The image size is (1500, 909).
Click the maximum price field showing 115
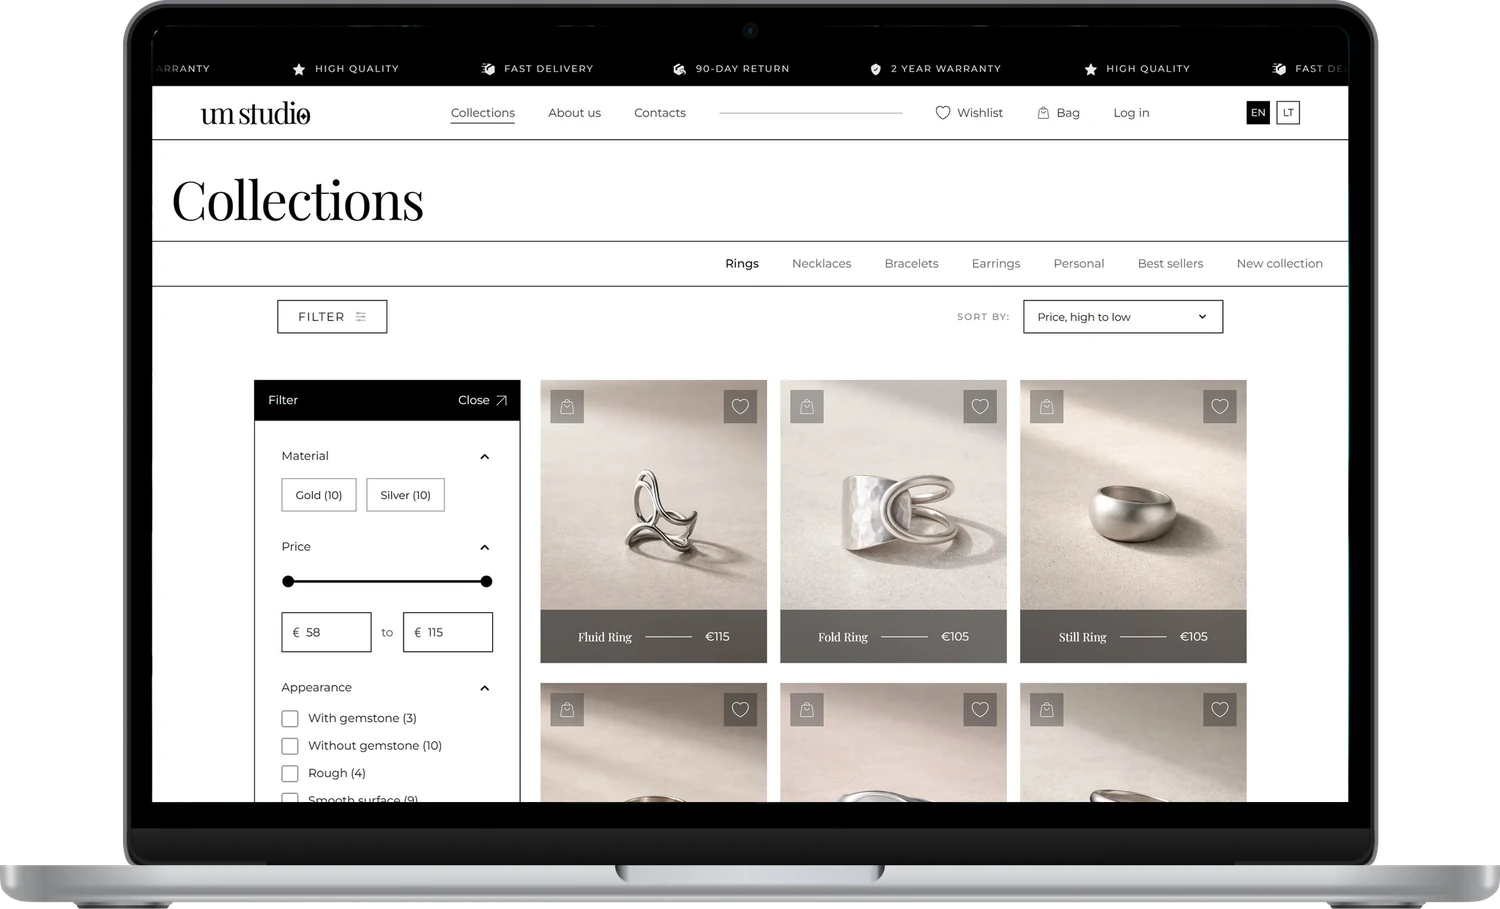coord(448,632)
